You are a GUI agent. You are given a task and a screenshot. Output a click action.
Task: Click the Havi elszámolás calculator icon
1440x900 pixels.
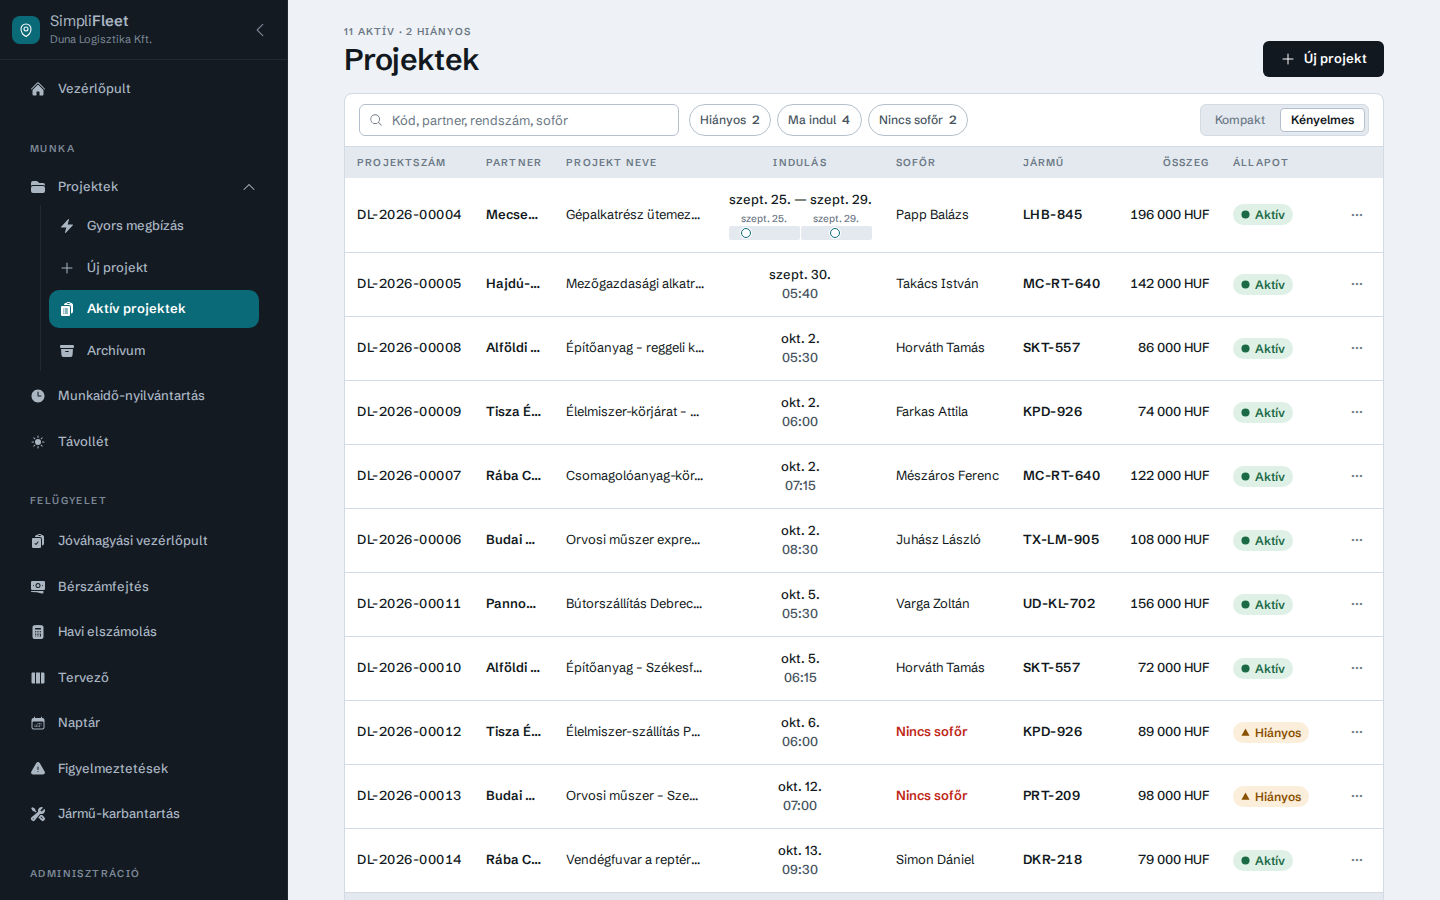click(38, 632)
